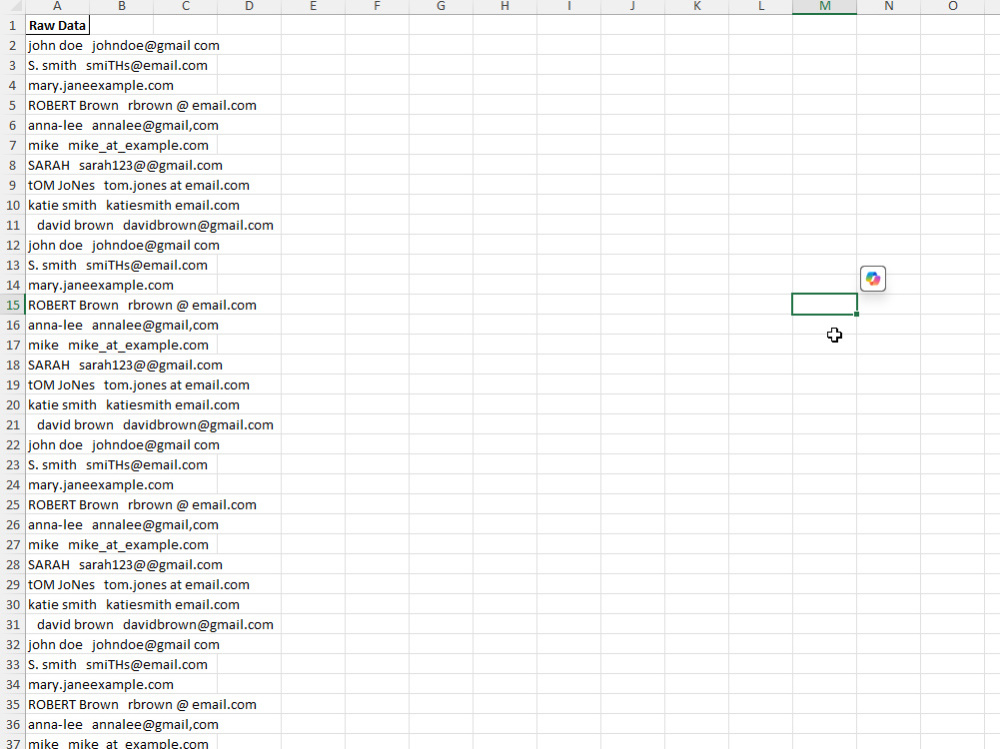
Task: Click S. smith entry in row 23
Action: (117, 465)
